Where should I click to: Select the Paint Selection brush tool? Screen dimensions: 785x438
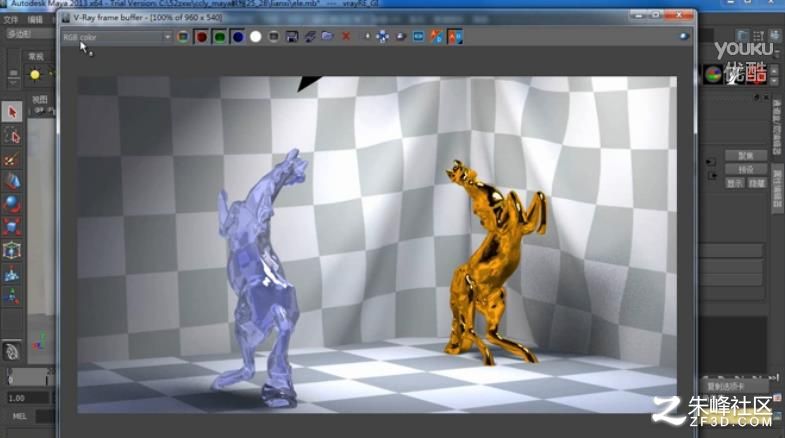12,159
